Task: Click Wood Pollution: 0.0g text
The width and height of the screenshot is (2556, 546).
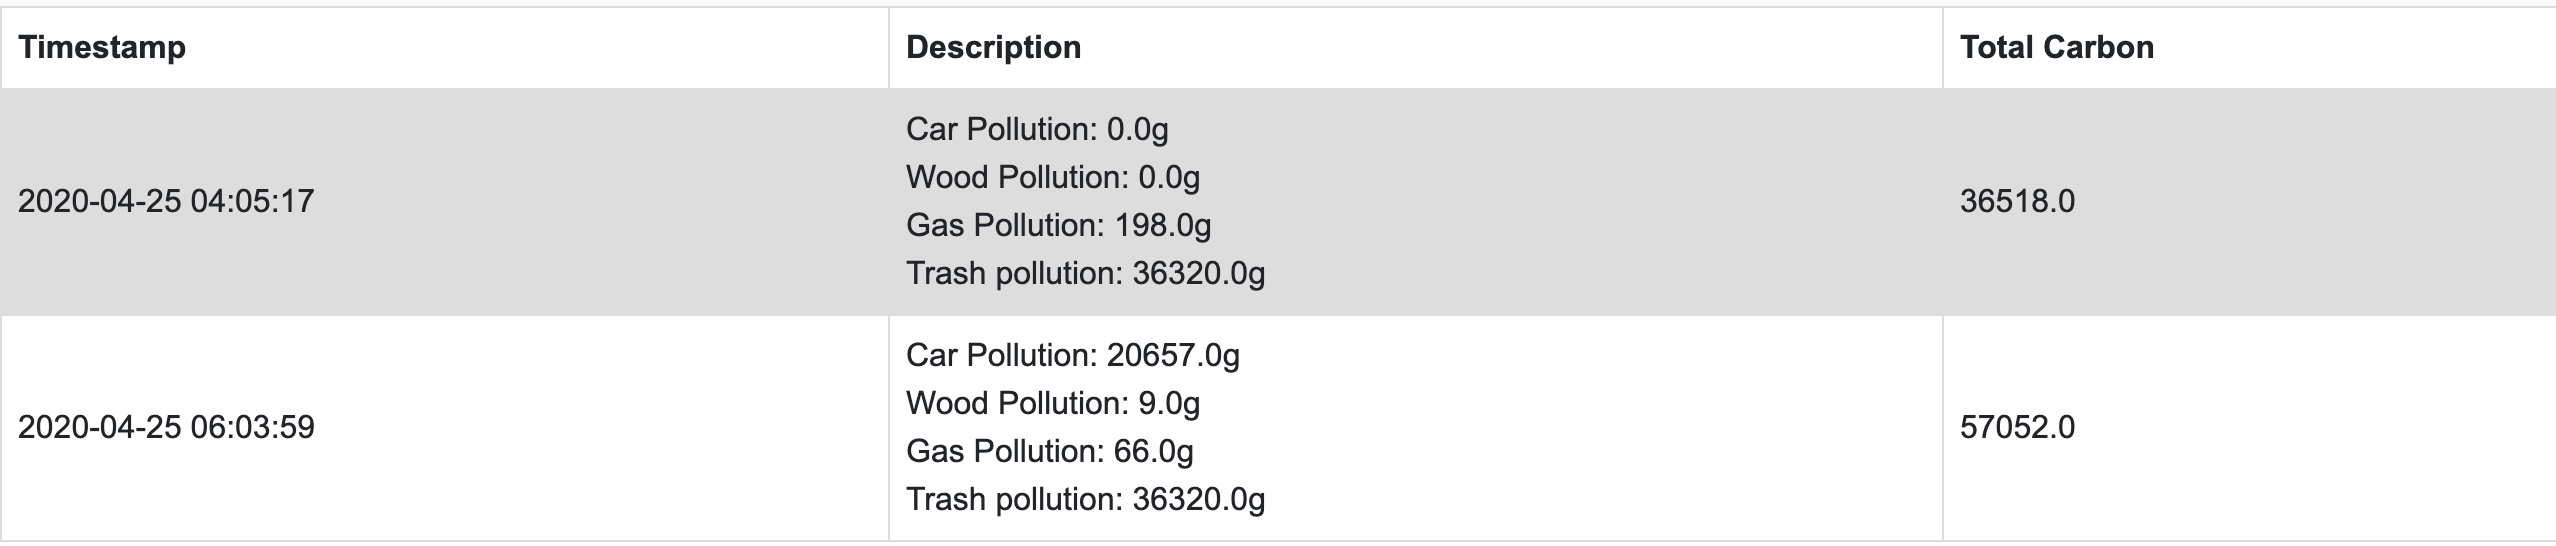Action: coord(1053,177)
